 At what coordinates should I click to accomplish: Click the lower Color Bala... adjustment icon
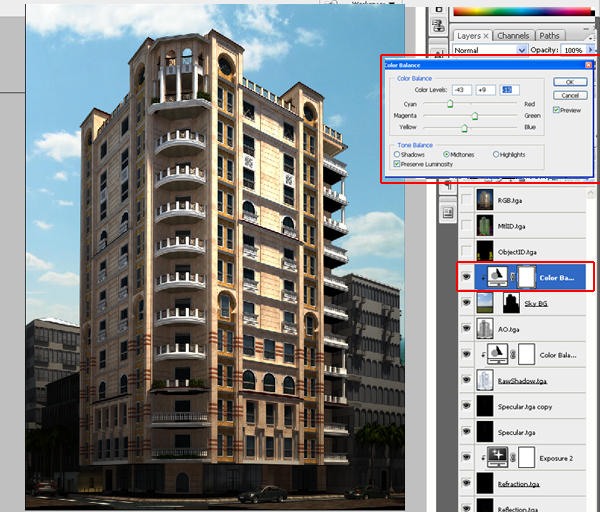coord(497,354)
